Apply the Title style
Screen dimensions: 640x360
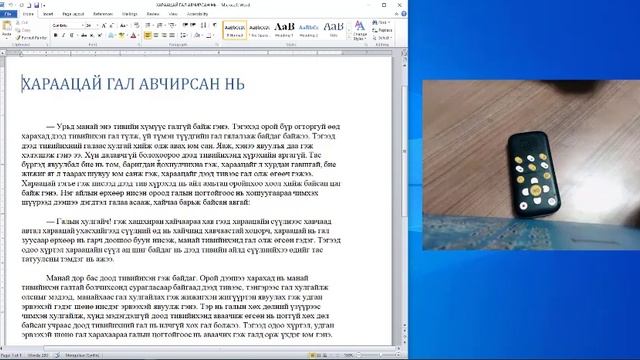click(333, 30)
